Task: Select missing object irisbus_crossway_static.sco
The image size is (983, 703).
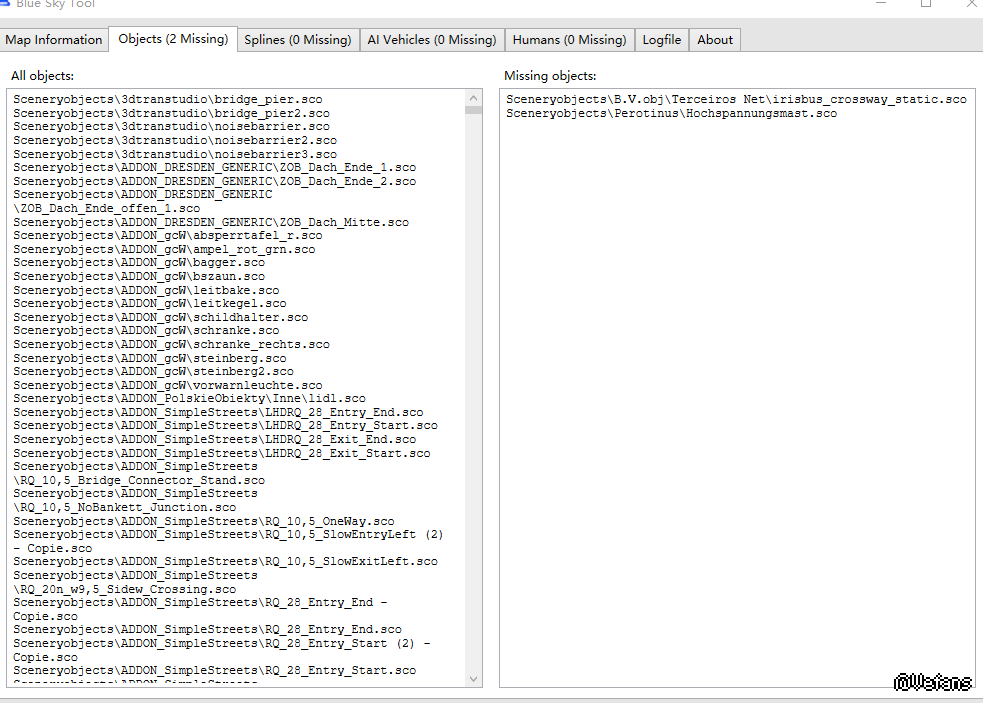Action: tap(736, 99)
